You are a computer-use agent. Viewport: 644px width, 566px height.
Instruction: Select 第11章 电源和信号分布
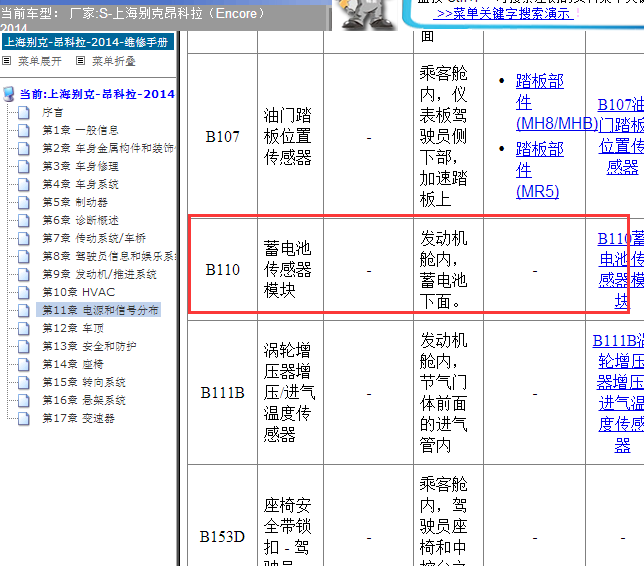(x=99, y=310)
